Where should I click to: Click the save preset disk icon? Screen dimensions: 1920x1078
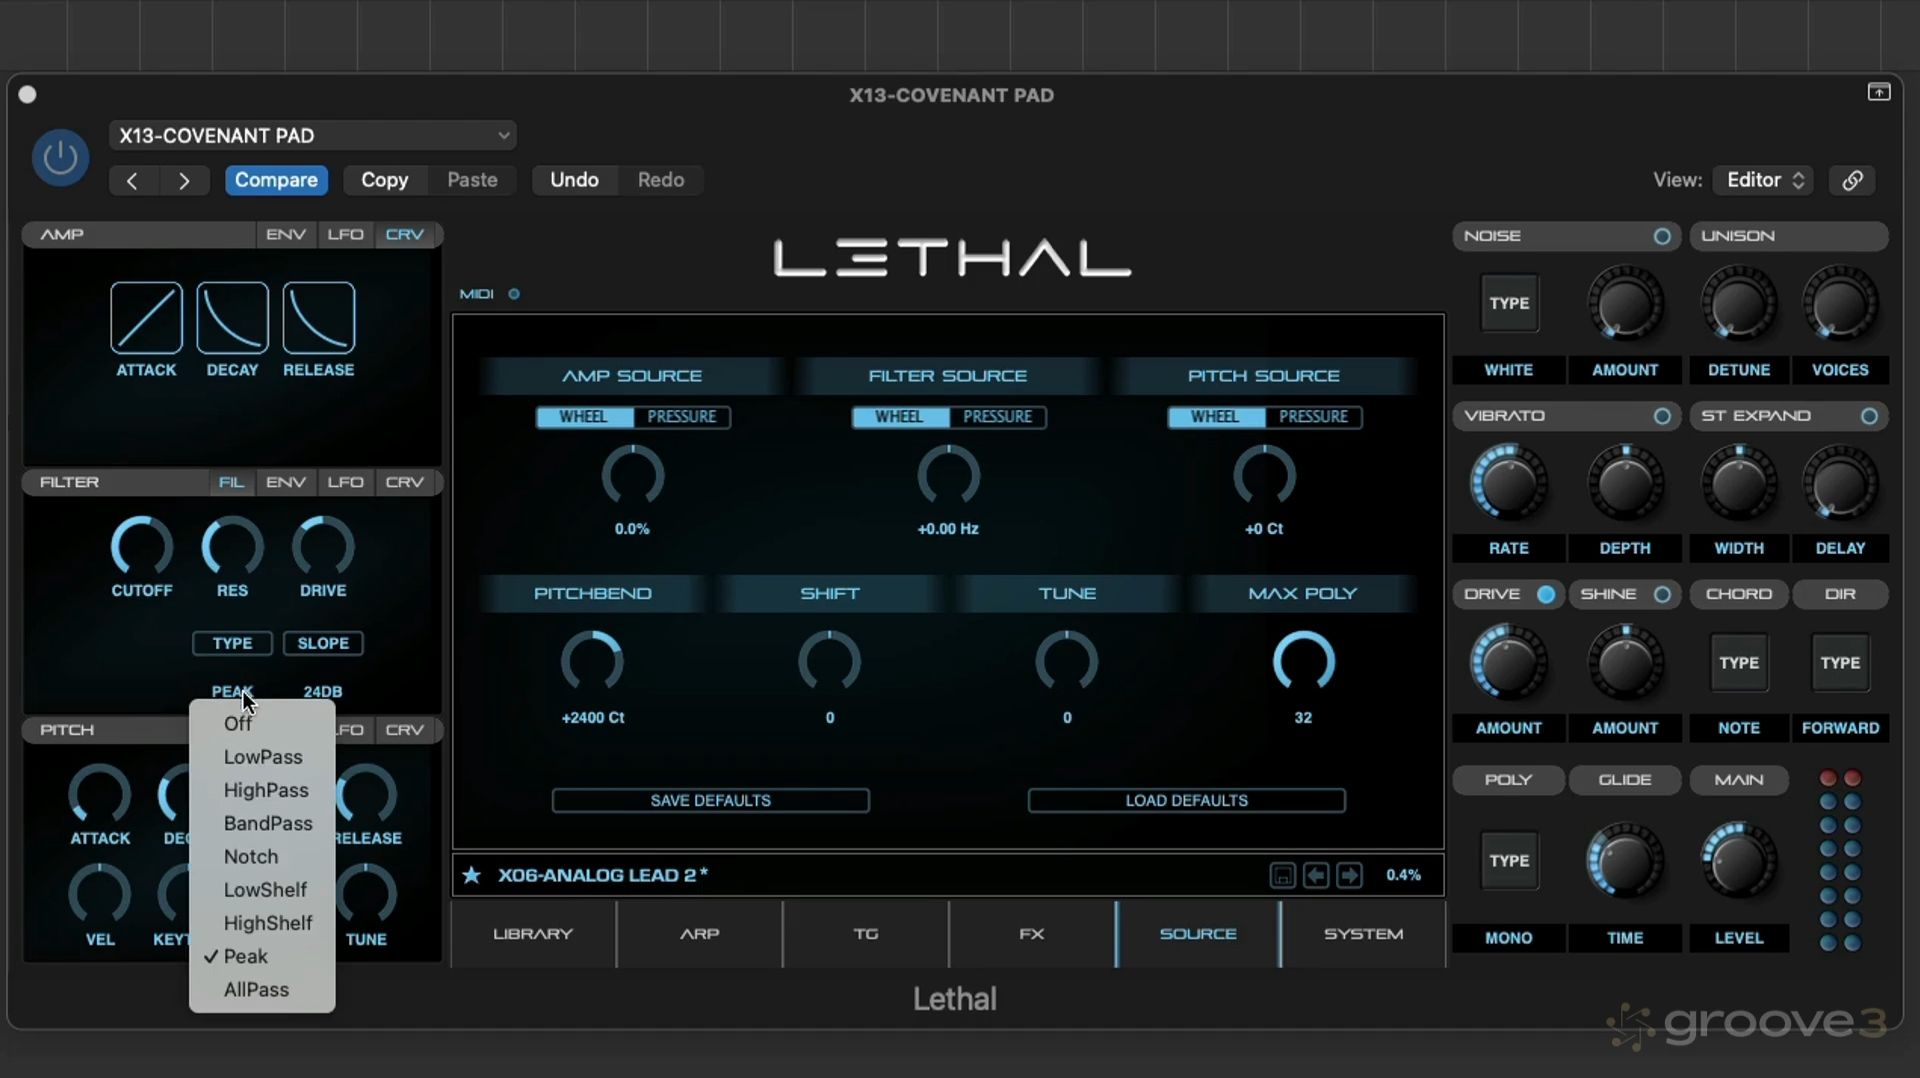pyautogui.click(x=1282, y=875)
